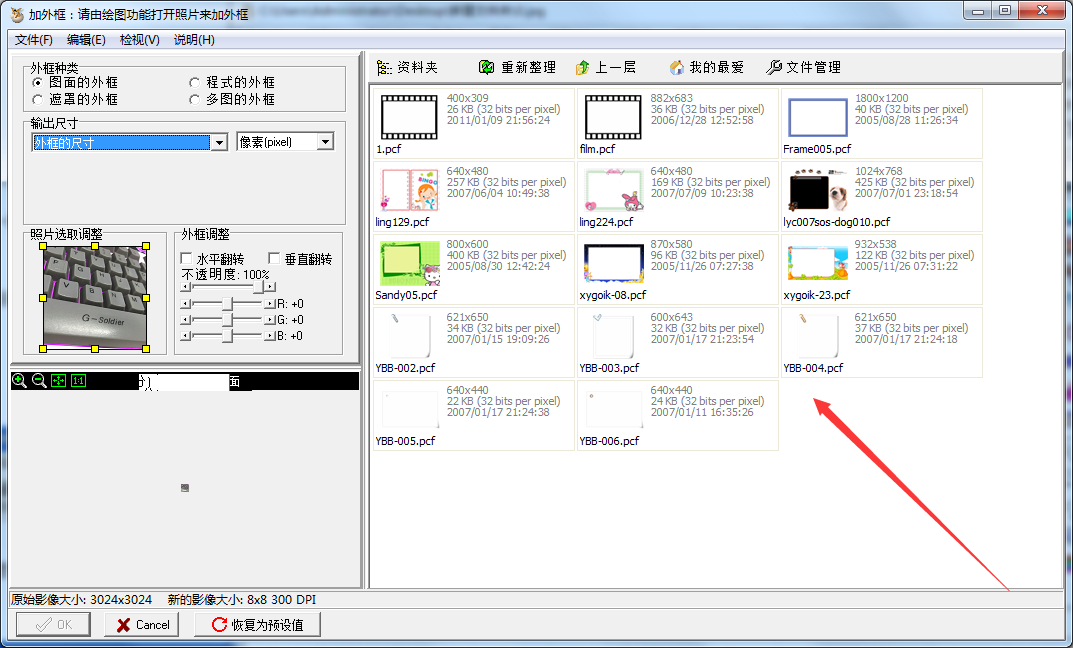Select the zoom-in magnifier icon
The image size is (1073, 648).
19,381
